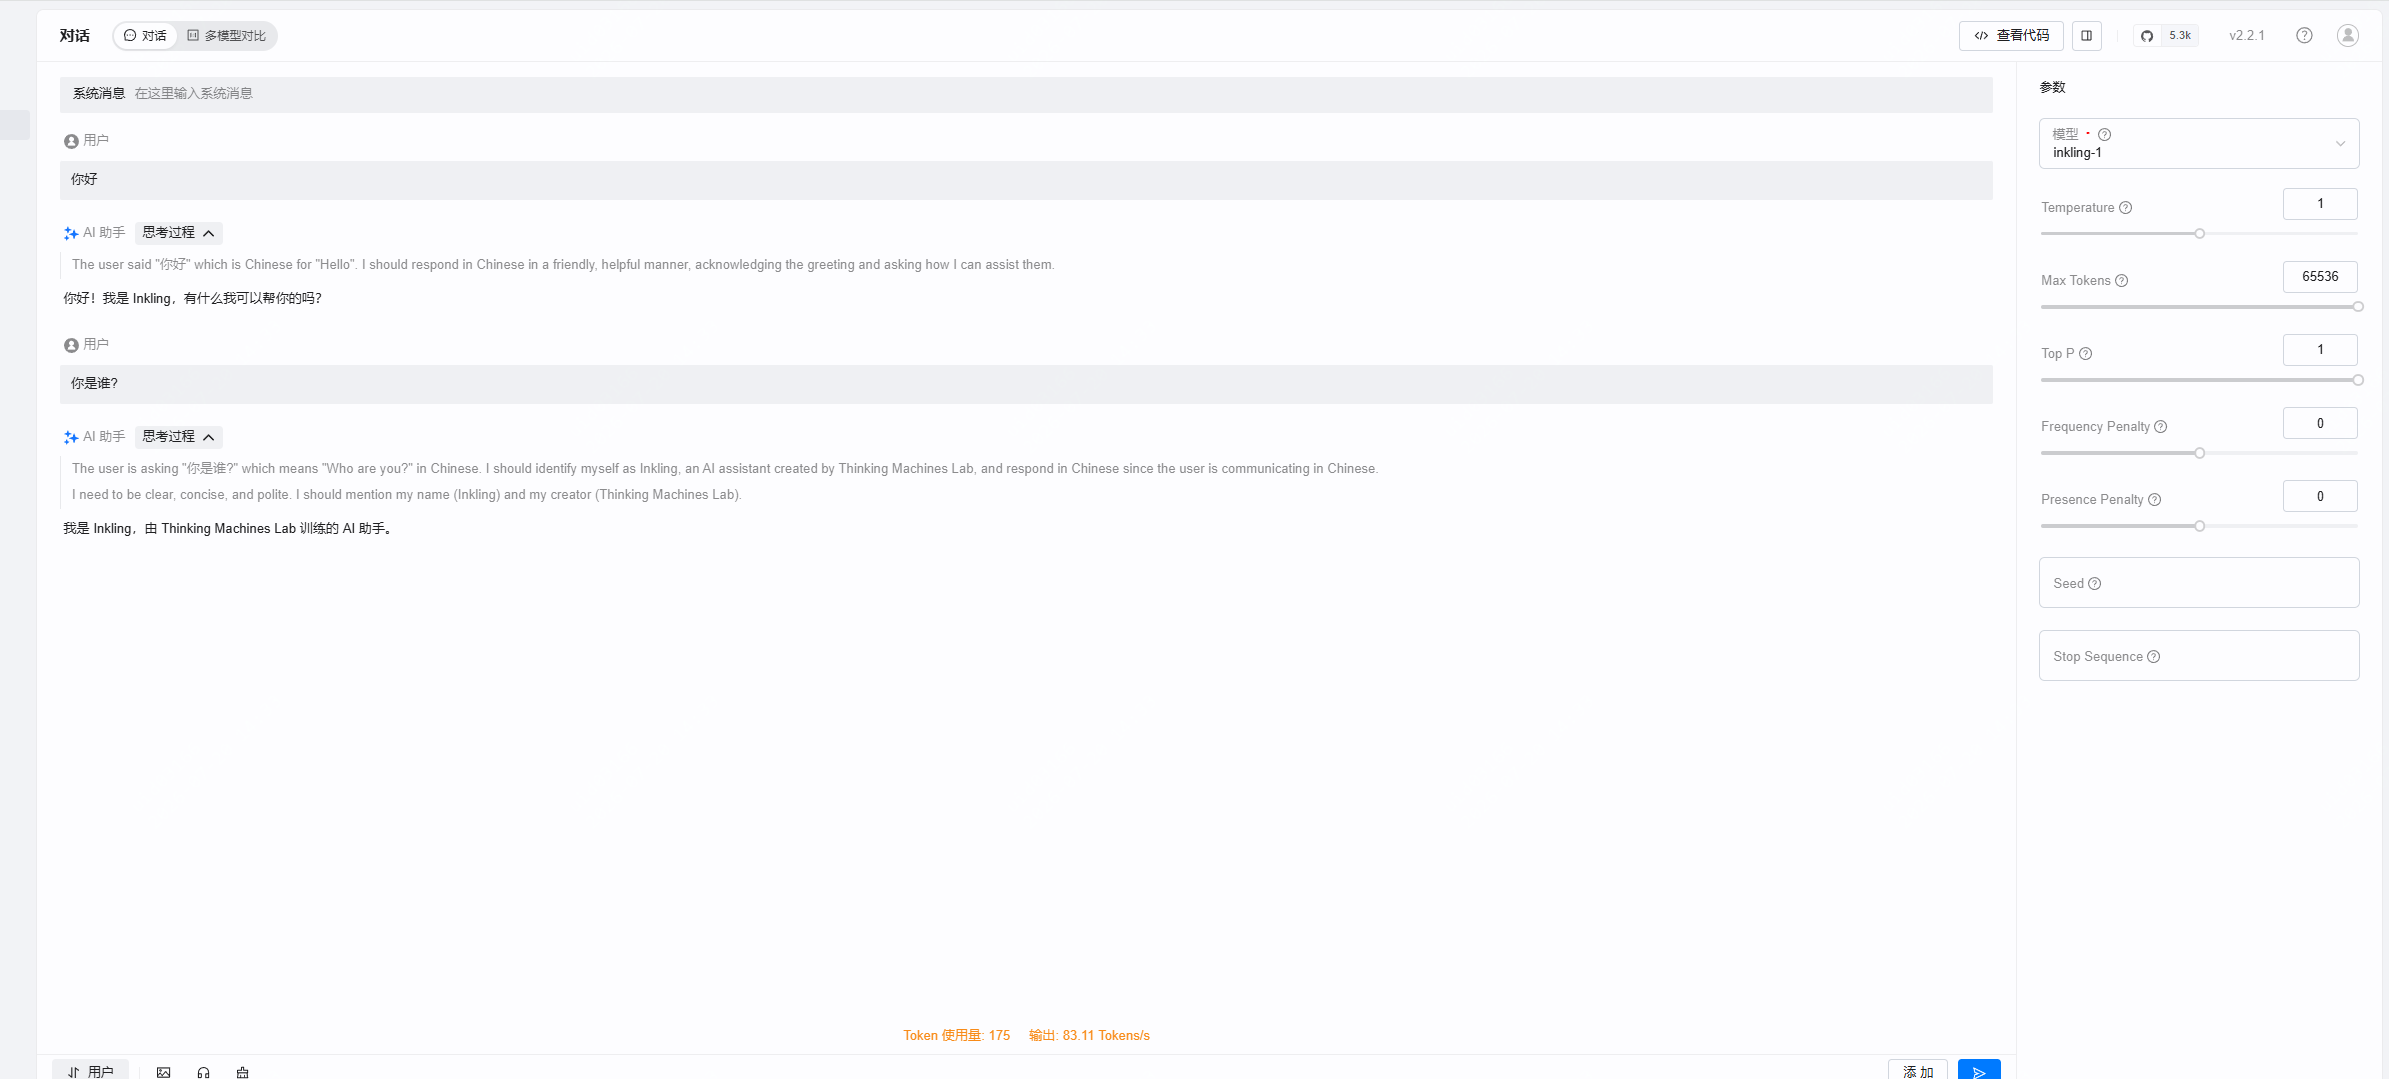Switch role with 用户 toggle button

(x=91, y=1069)
